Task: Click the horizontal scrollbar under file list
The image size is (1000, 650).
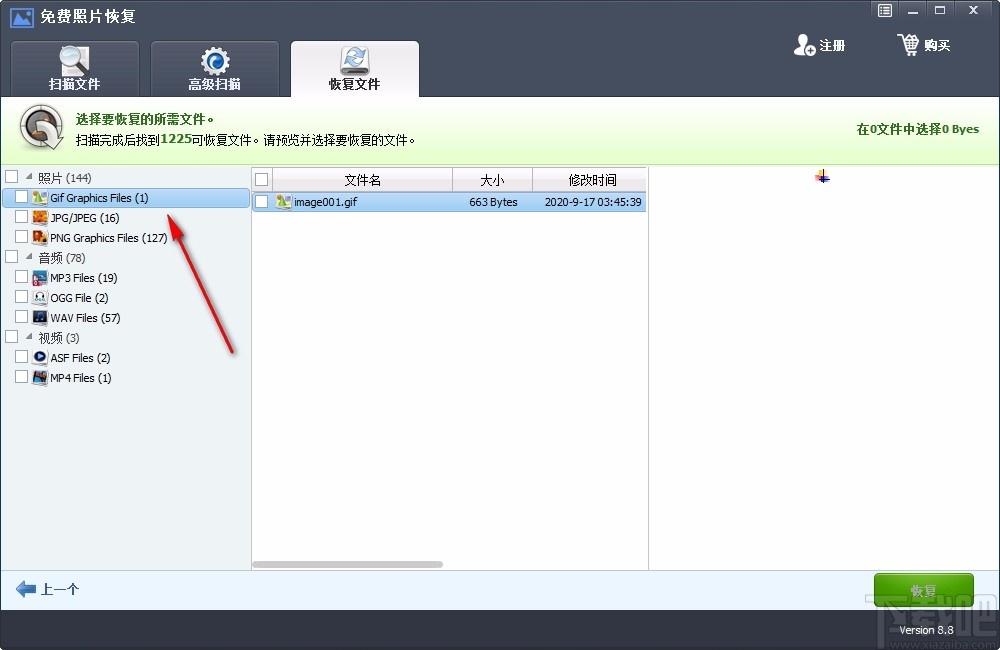Action: pos(348,564)
